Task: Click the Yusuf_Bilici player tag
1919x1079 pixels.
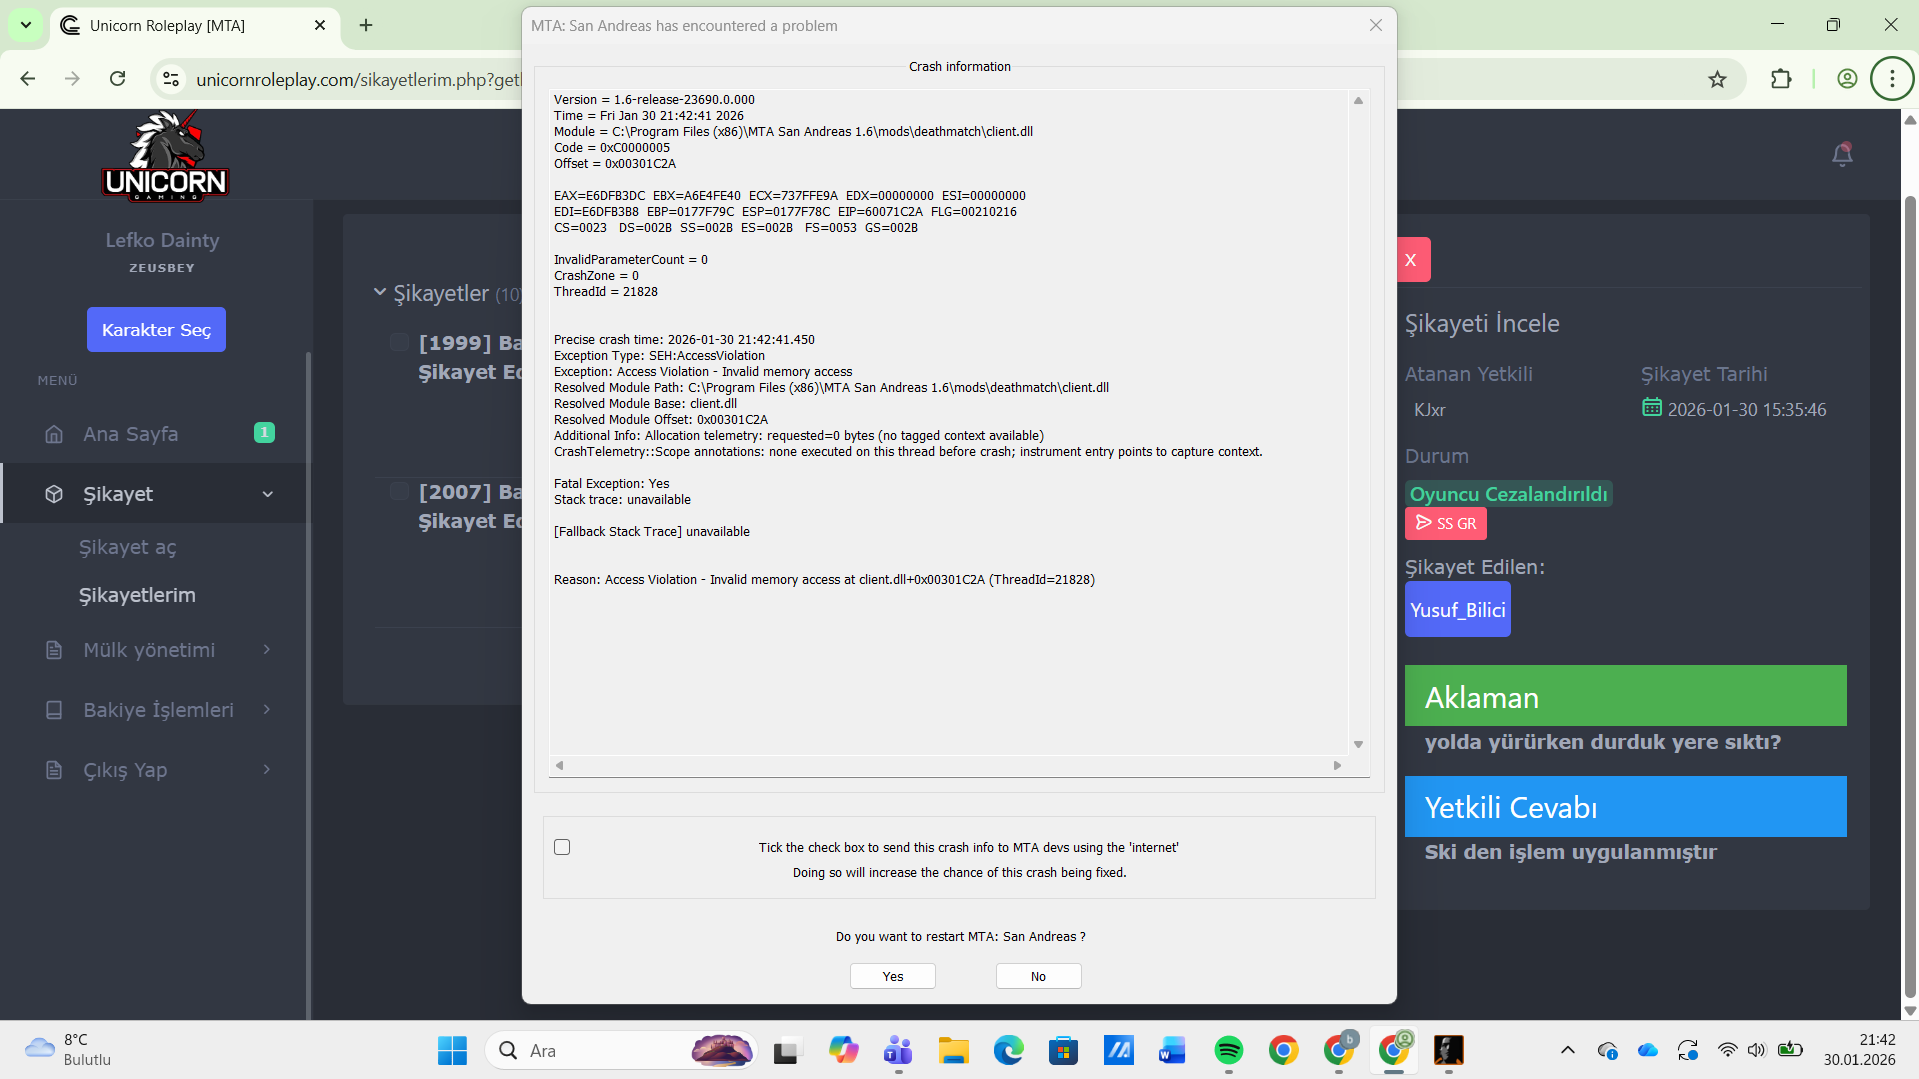Action: (1457, 610)
